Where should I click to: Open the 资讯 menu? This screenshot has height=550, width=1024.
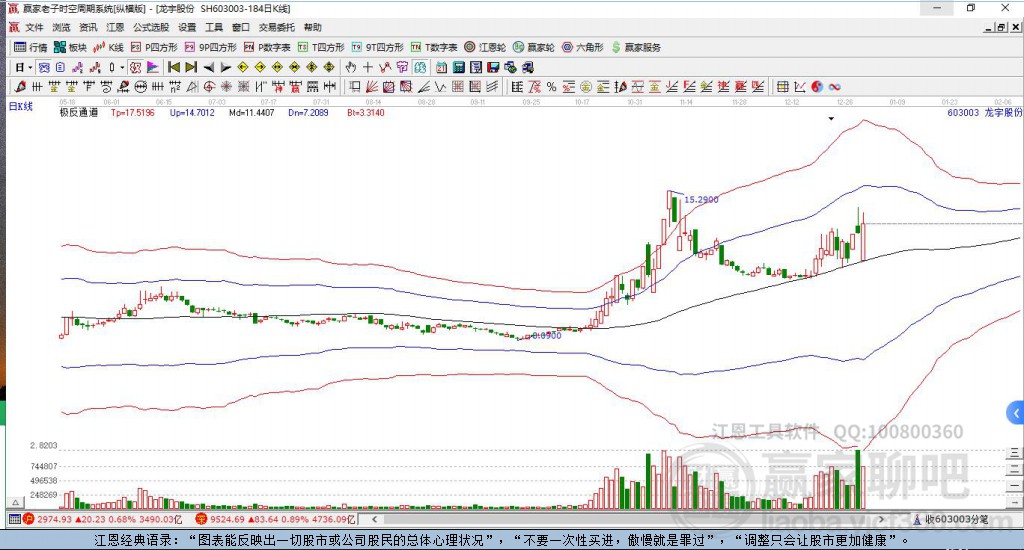88,27
